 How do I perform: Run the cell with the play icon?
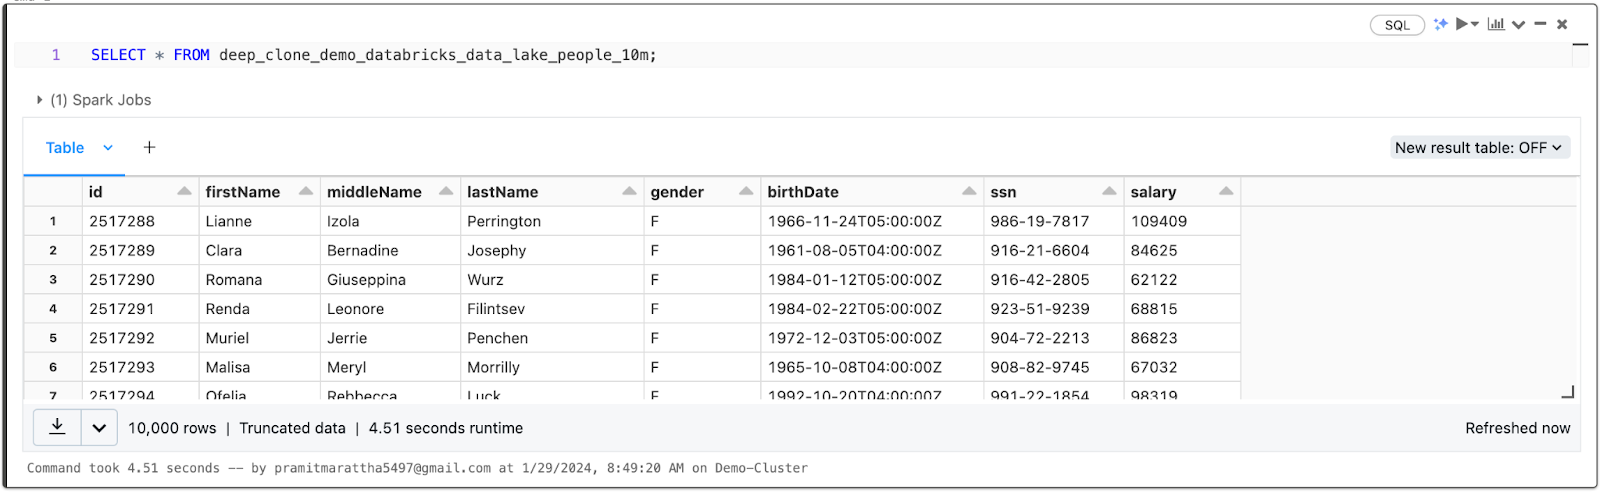[1462, 24]
